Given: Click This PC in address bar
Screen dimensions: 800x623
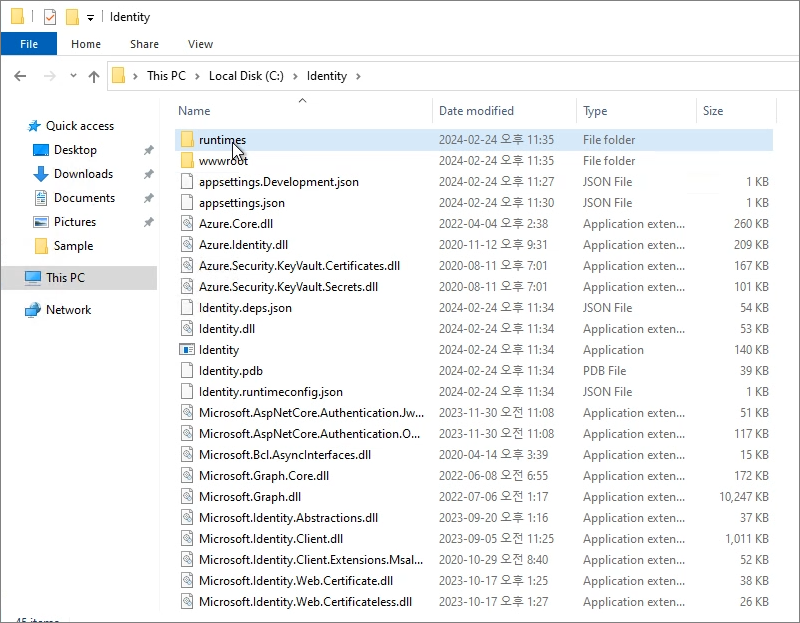Looking at the screenshot, I should coord(166,76).
